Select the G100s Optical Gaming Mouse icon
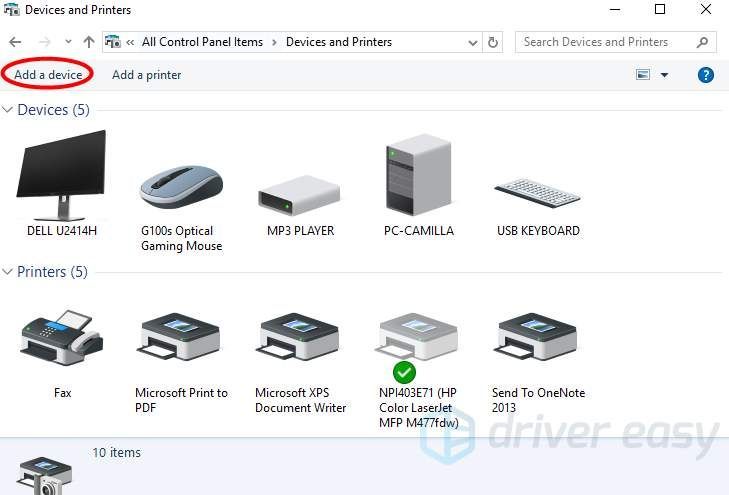 [181, 187]
